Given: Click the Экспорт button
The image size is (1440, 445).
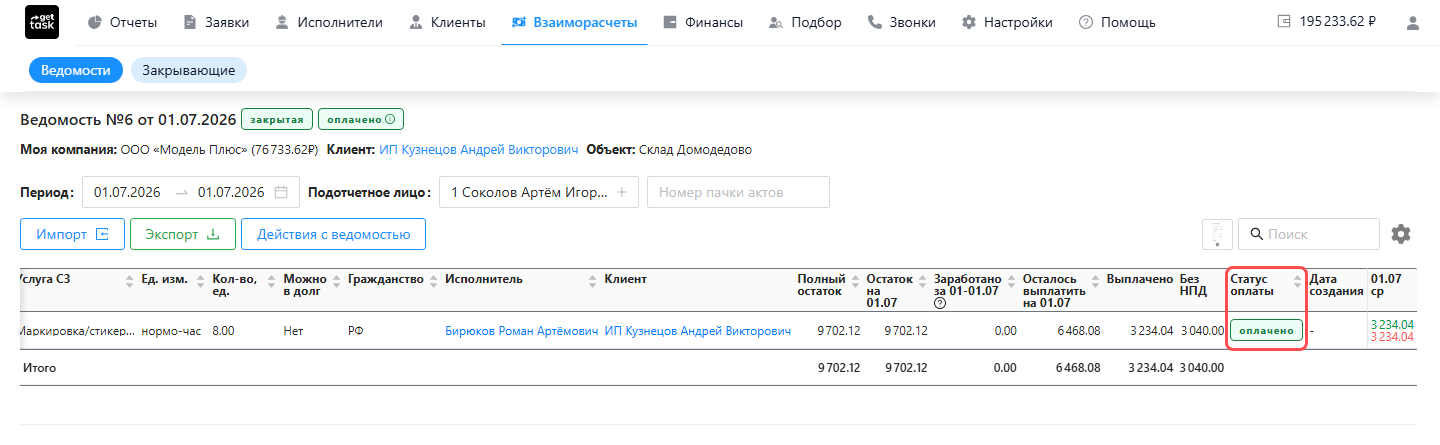Looking at the screenshot, I should pos(182,234).
